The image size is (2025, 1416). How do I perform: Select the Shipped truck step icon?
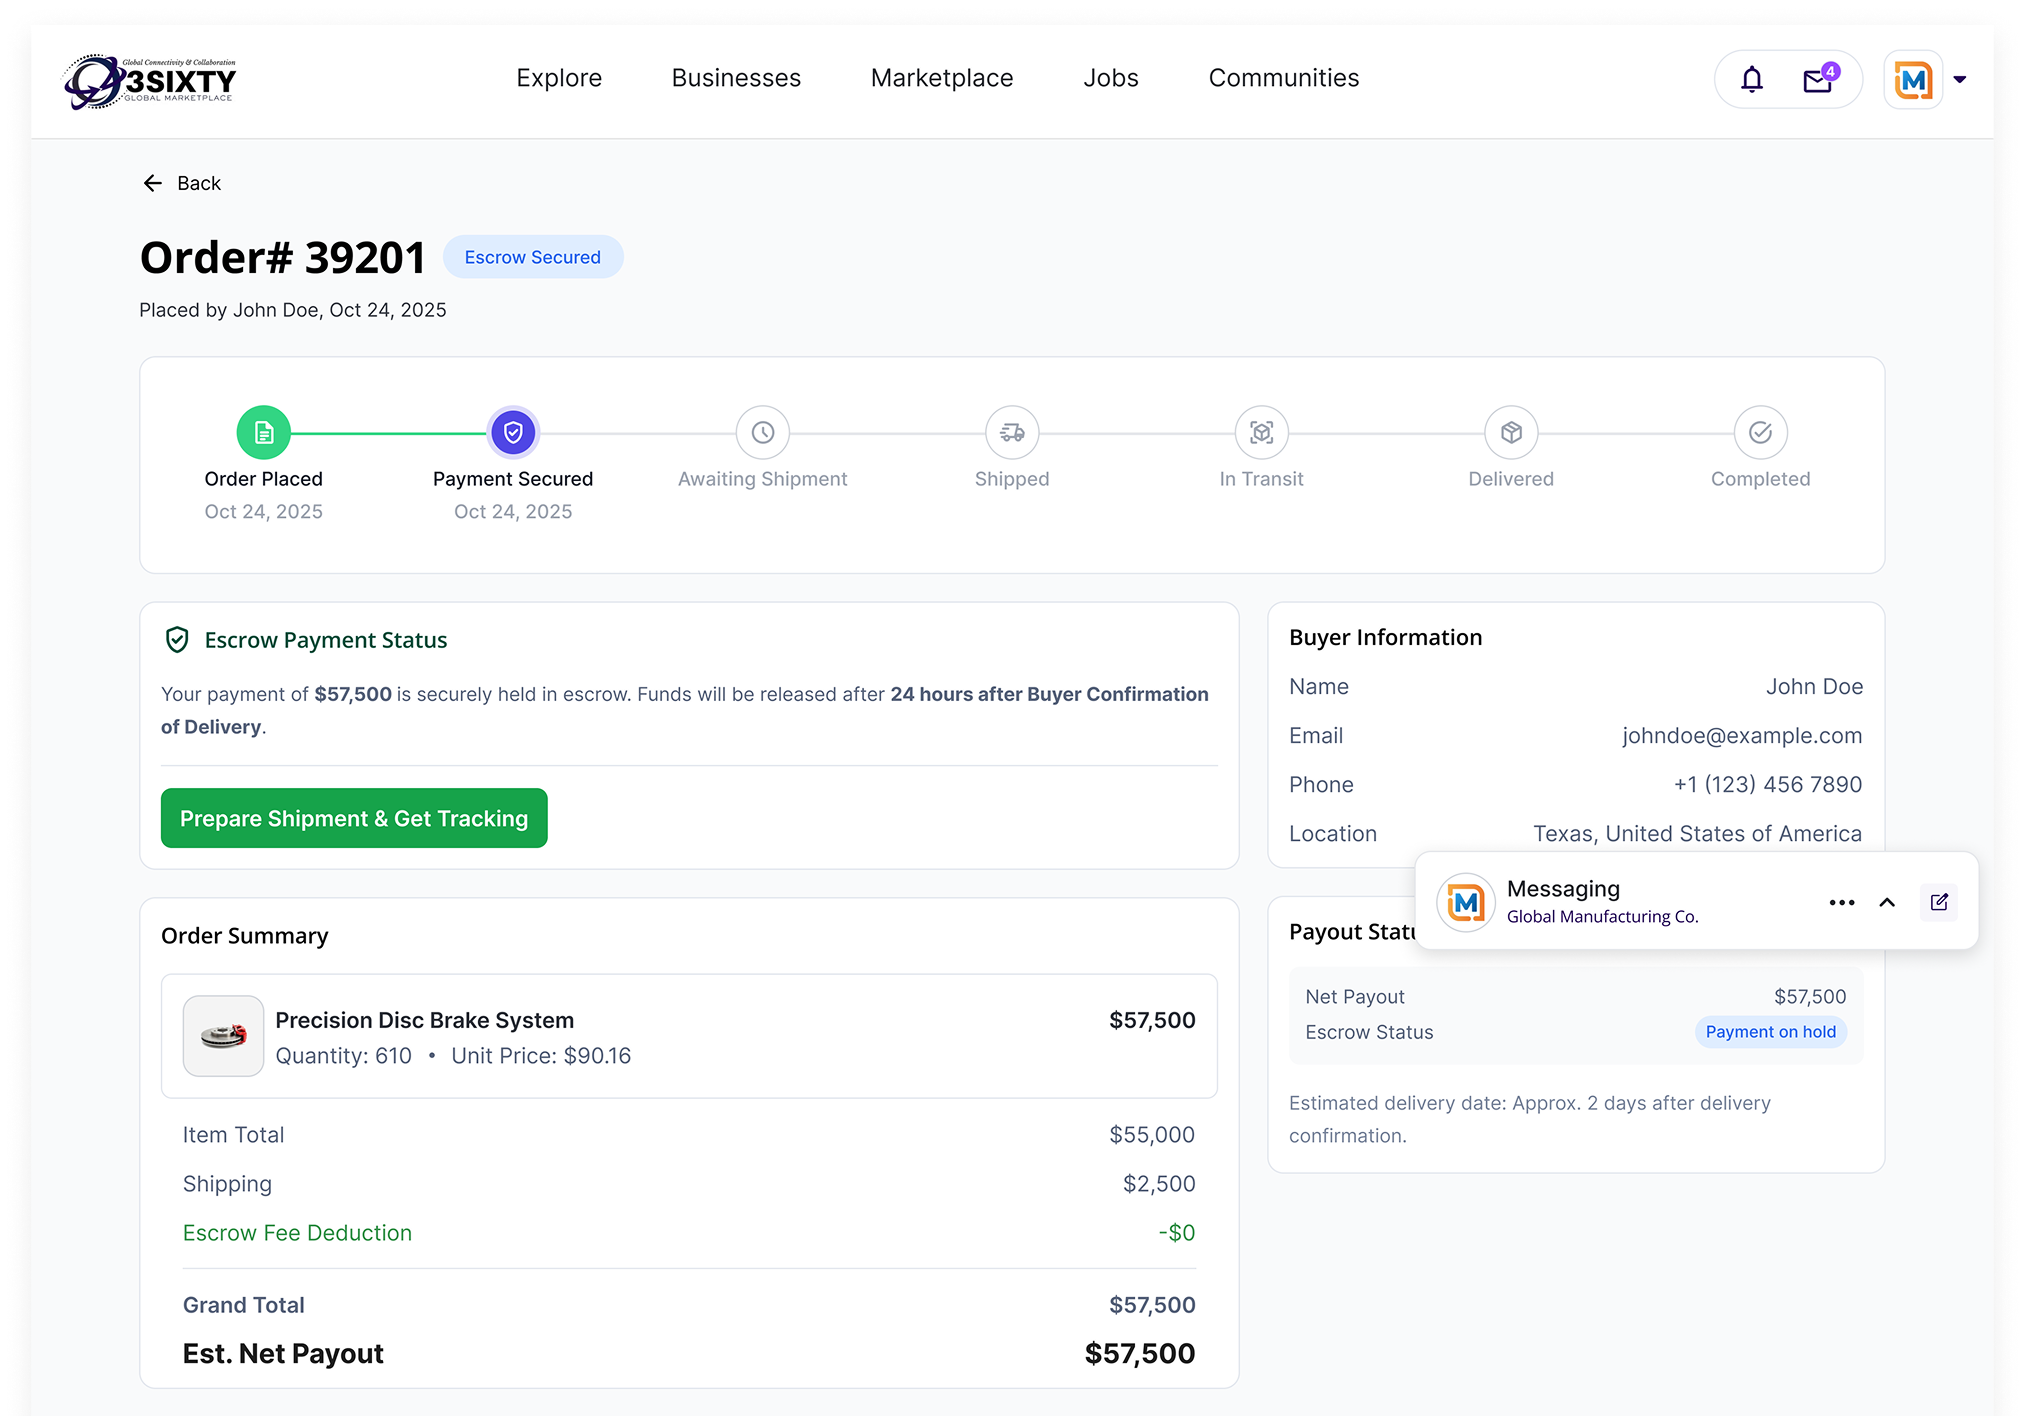[1012, 432]
